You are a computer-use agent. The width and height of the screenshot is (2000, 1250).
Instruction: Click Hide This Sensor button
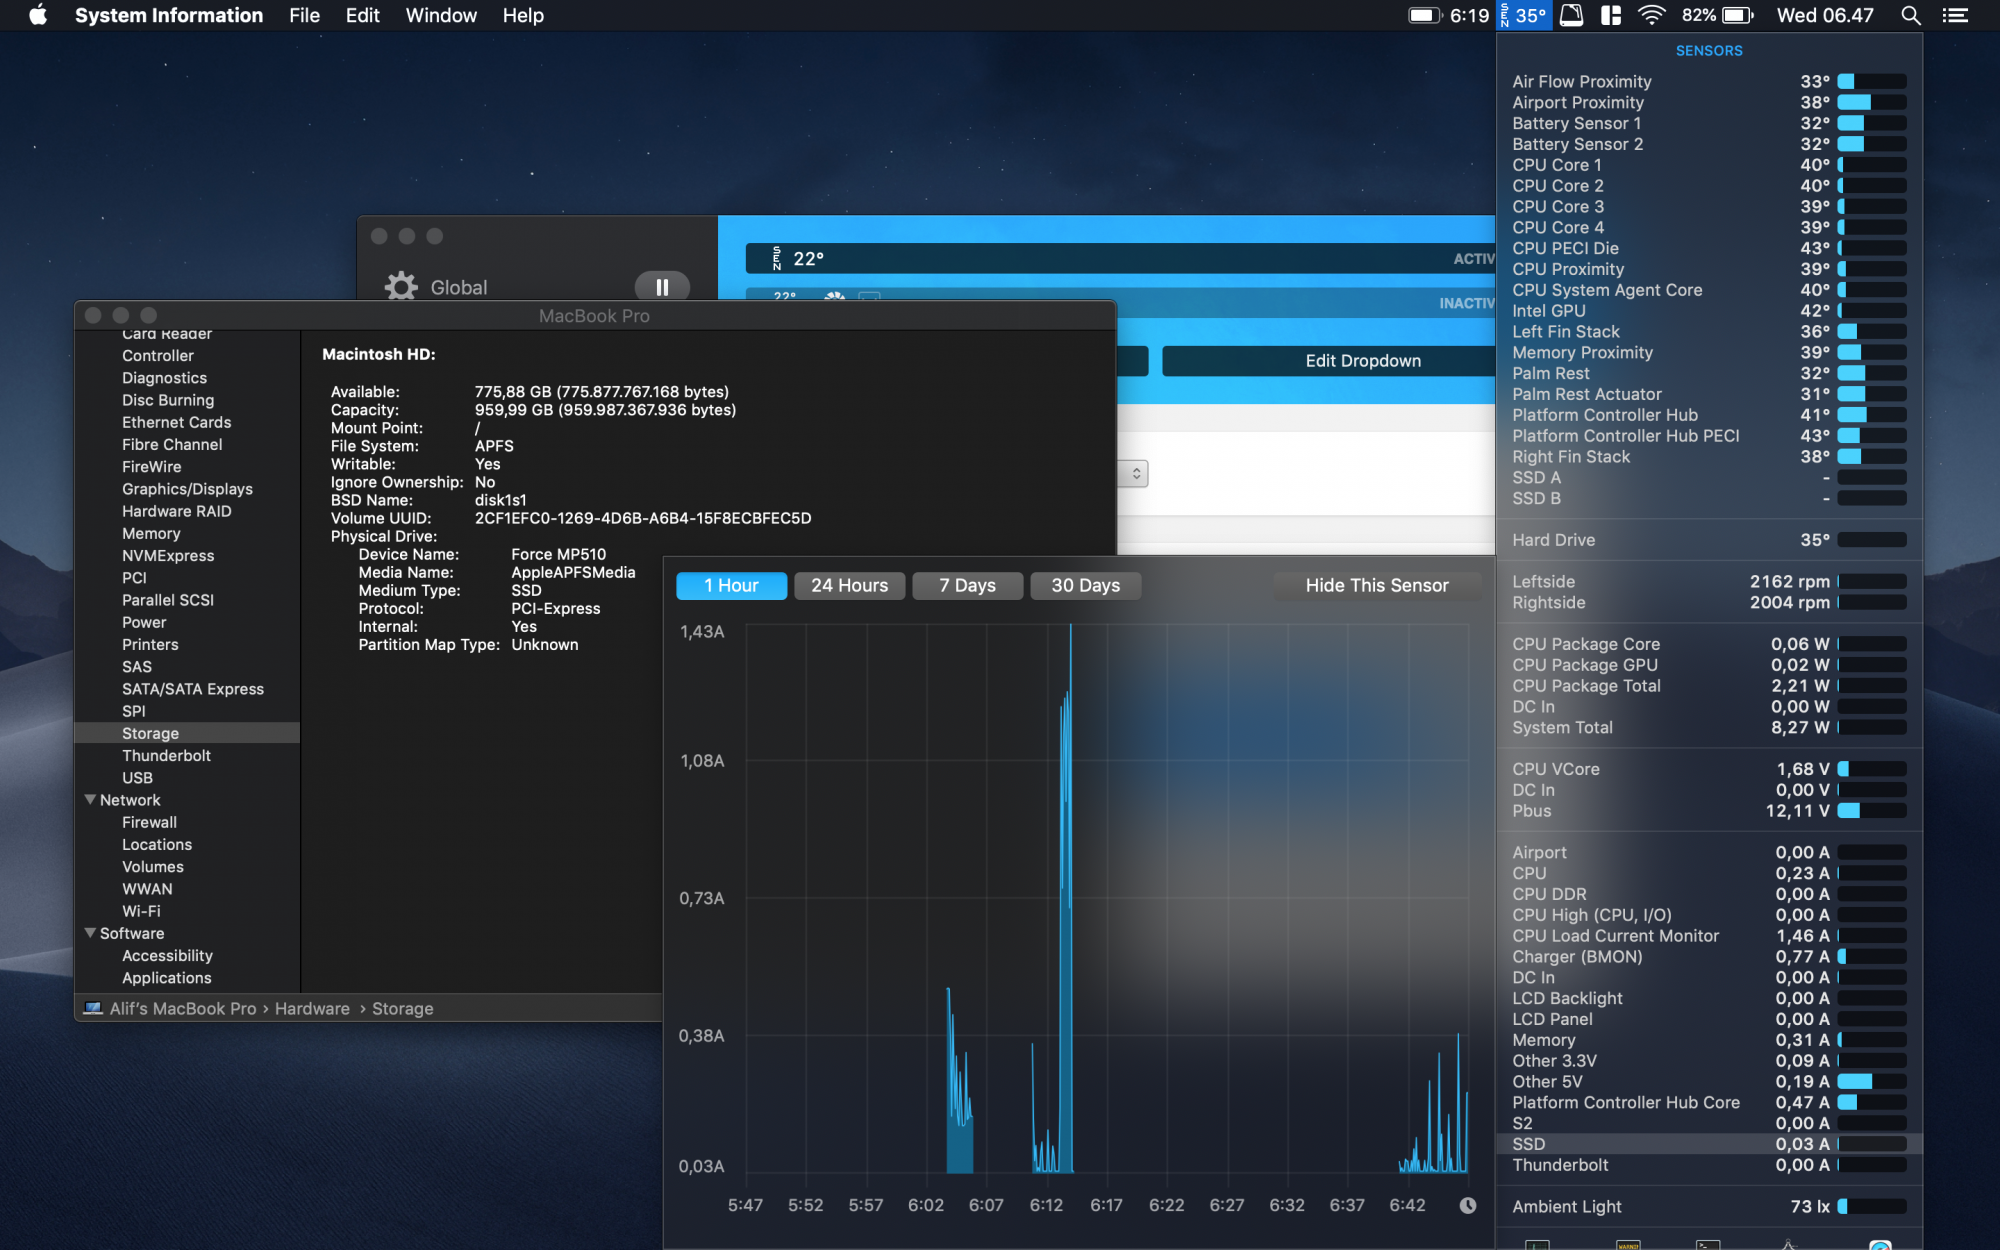pos(1376,585)
